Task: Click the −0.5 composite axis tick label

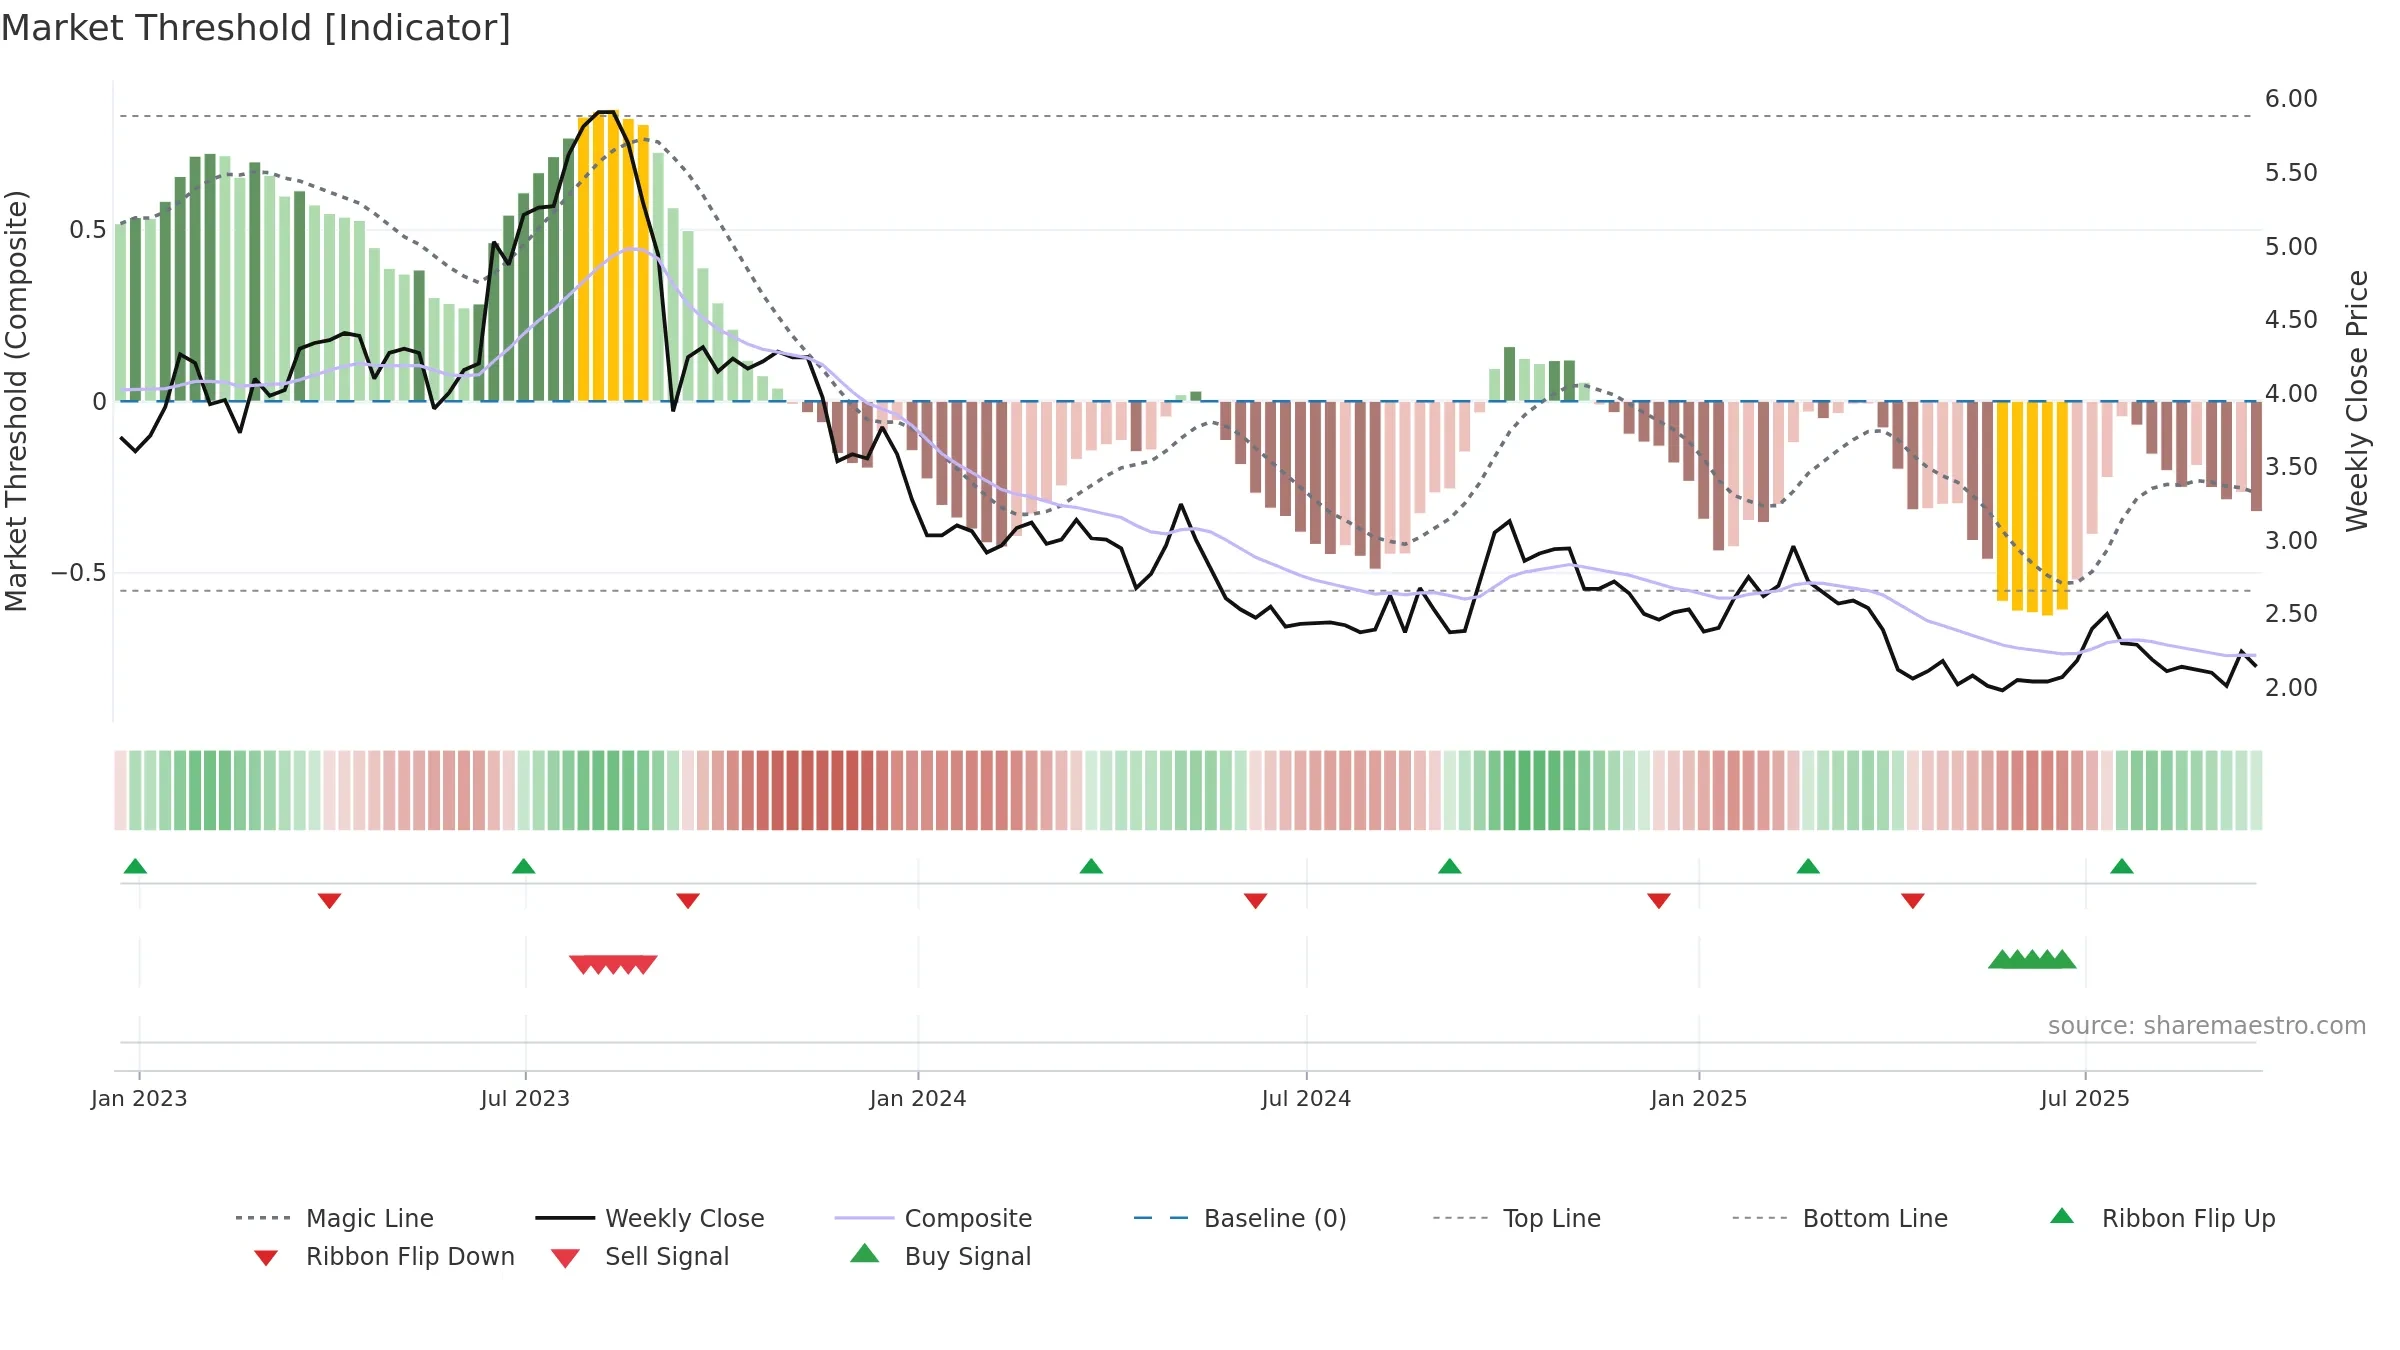Action: [78, 573]
